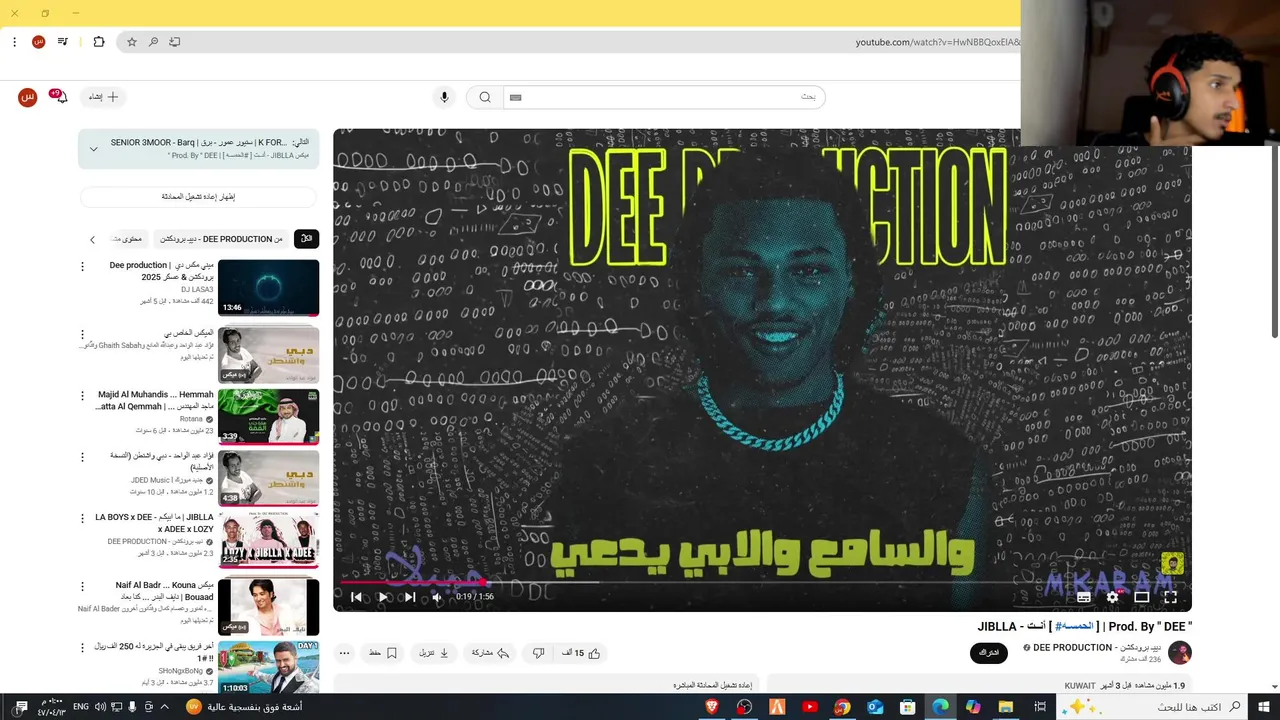Open File Explorer from the taskbar

click(1006, 707)
